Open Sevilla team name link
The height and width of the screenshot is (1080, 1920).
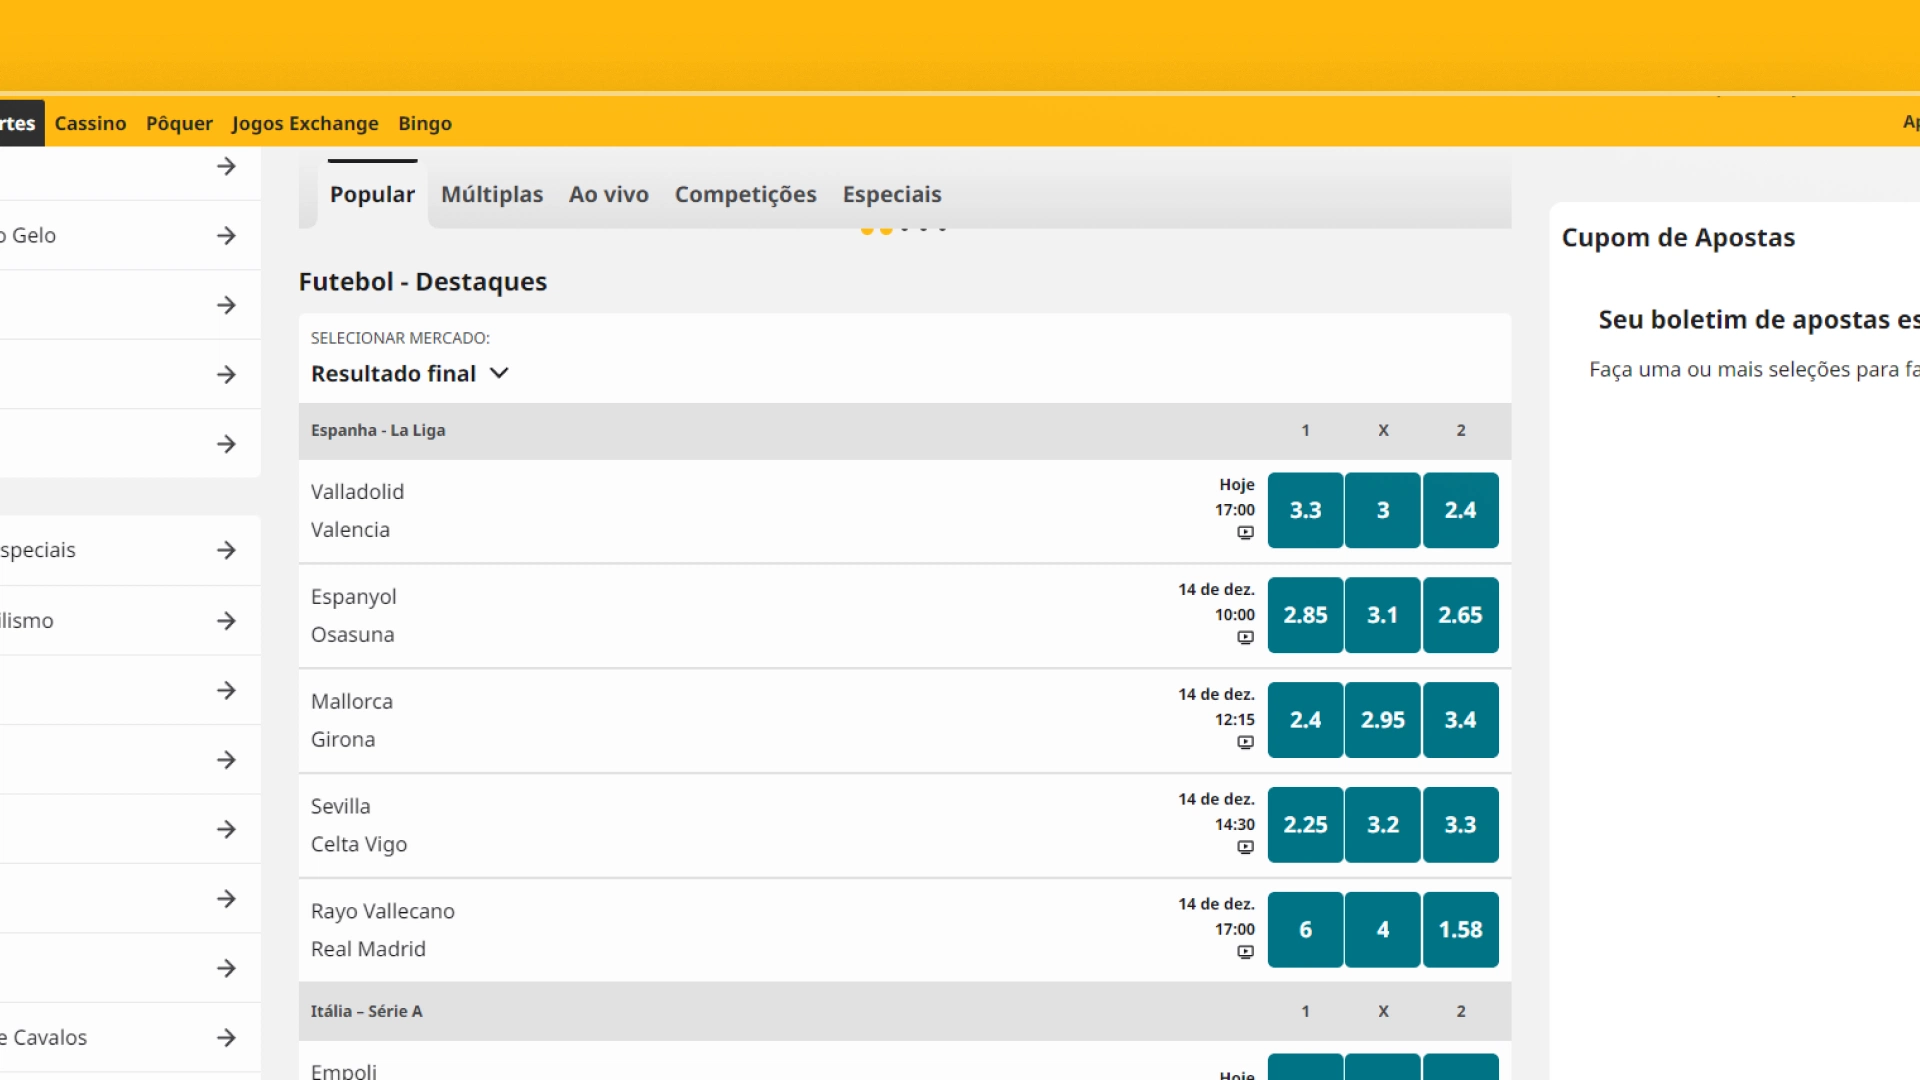tap(340, 807)
